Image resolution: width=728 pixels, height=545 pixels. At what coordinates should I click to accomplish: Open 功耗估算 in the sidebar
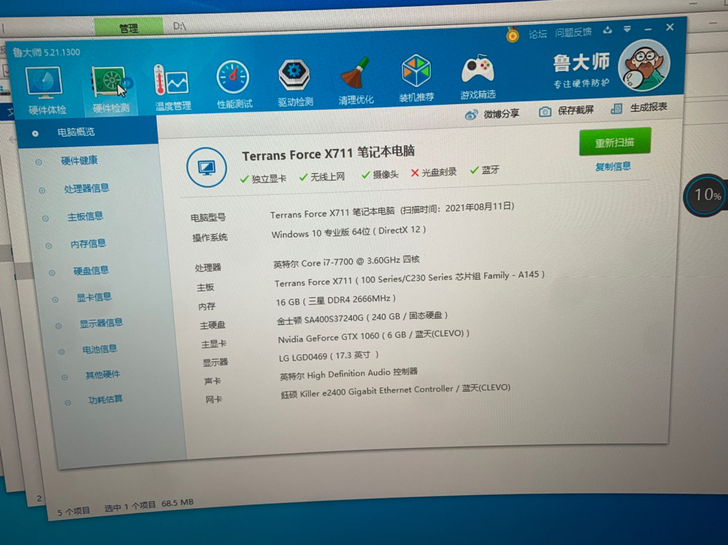[x=105, y=399]
